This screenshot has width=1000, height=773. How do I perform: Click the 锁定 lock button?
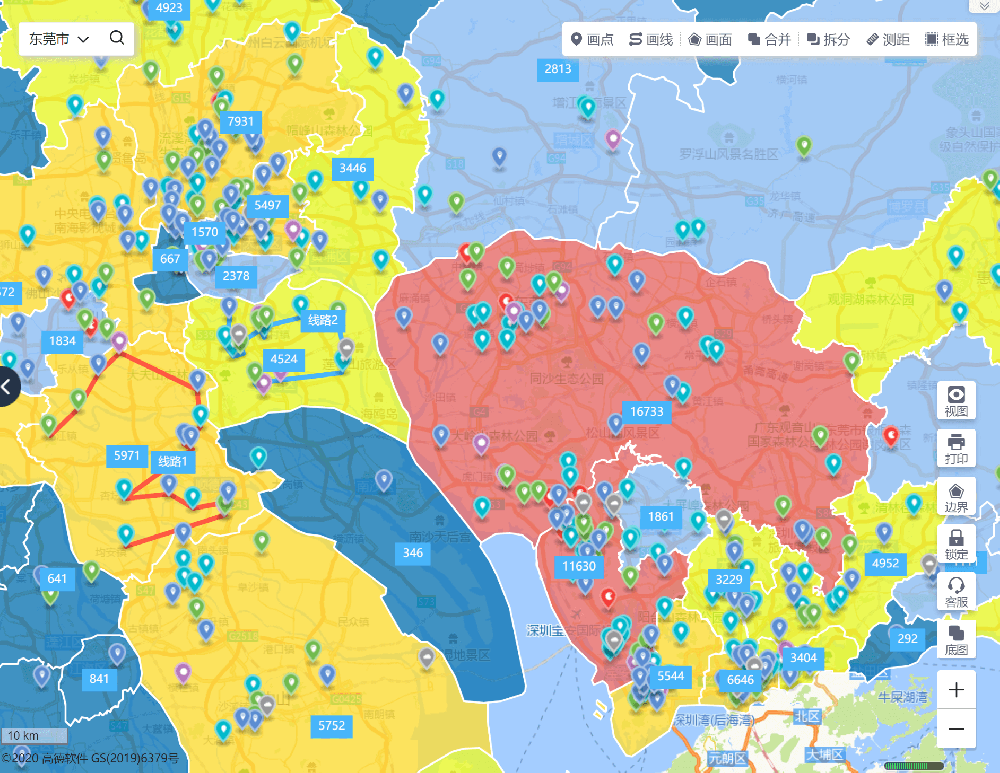pos(956,544)
